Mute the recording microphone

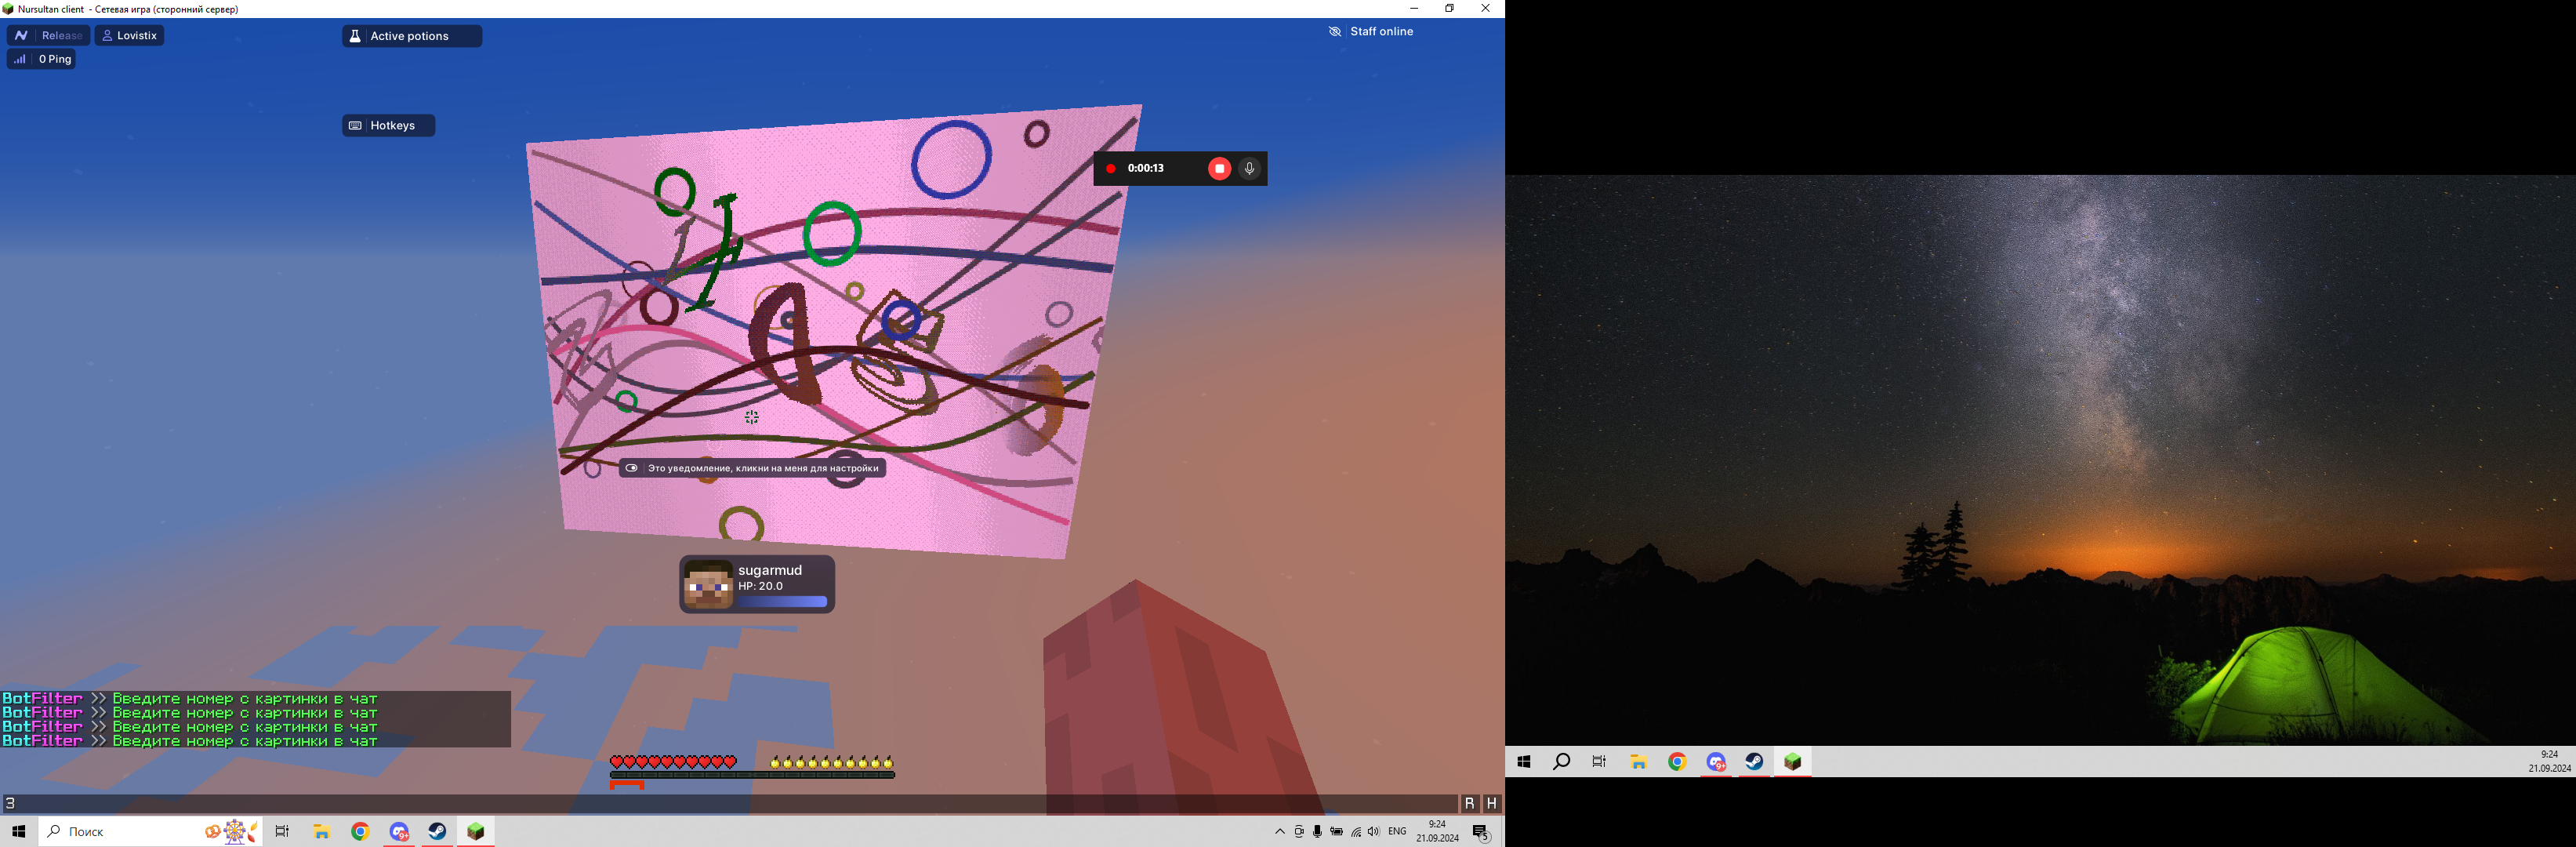pos(1249,169)
